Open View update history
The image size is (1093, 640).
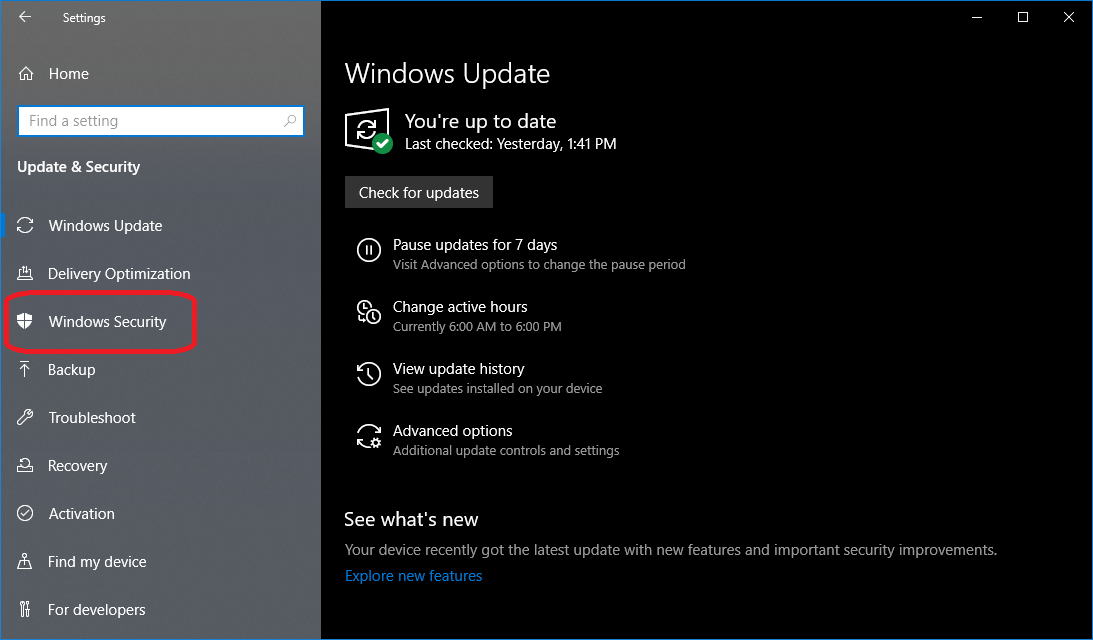coord(459,369)
